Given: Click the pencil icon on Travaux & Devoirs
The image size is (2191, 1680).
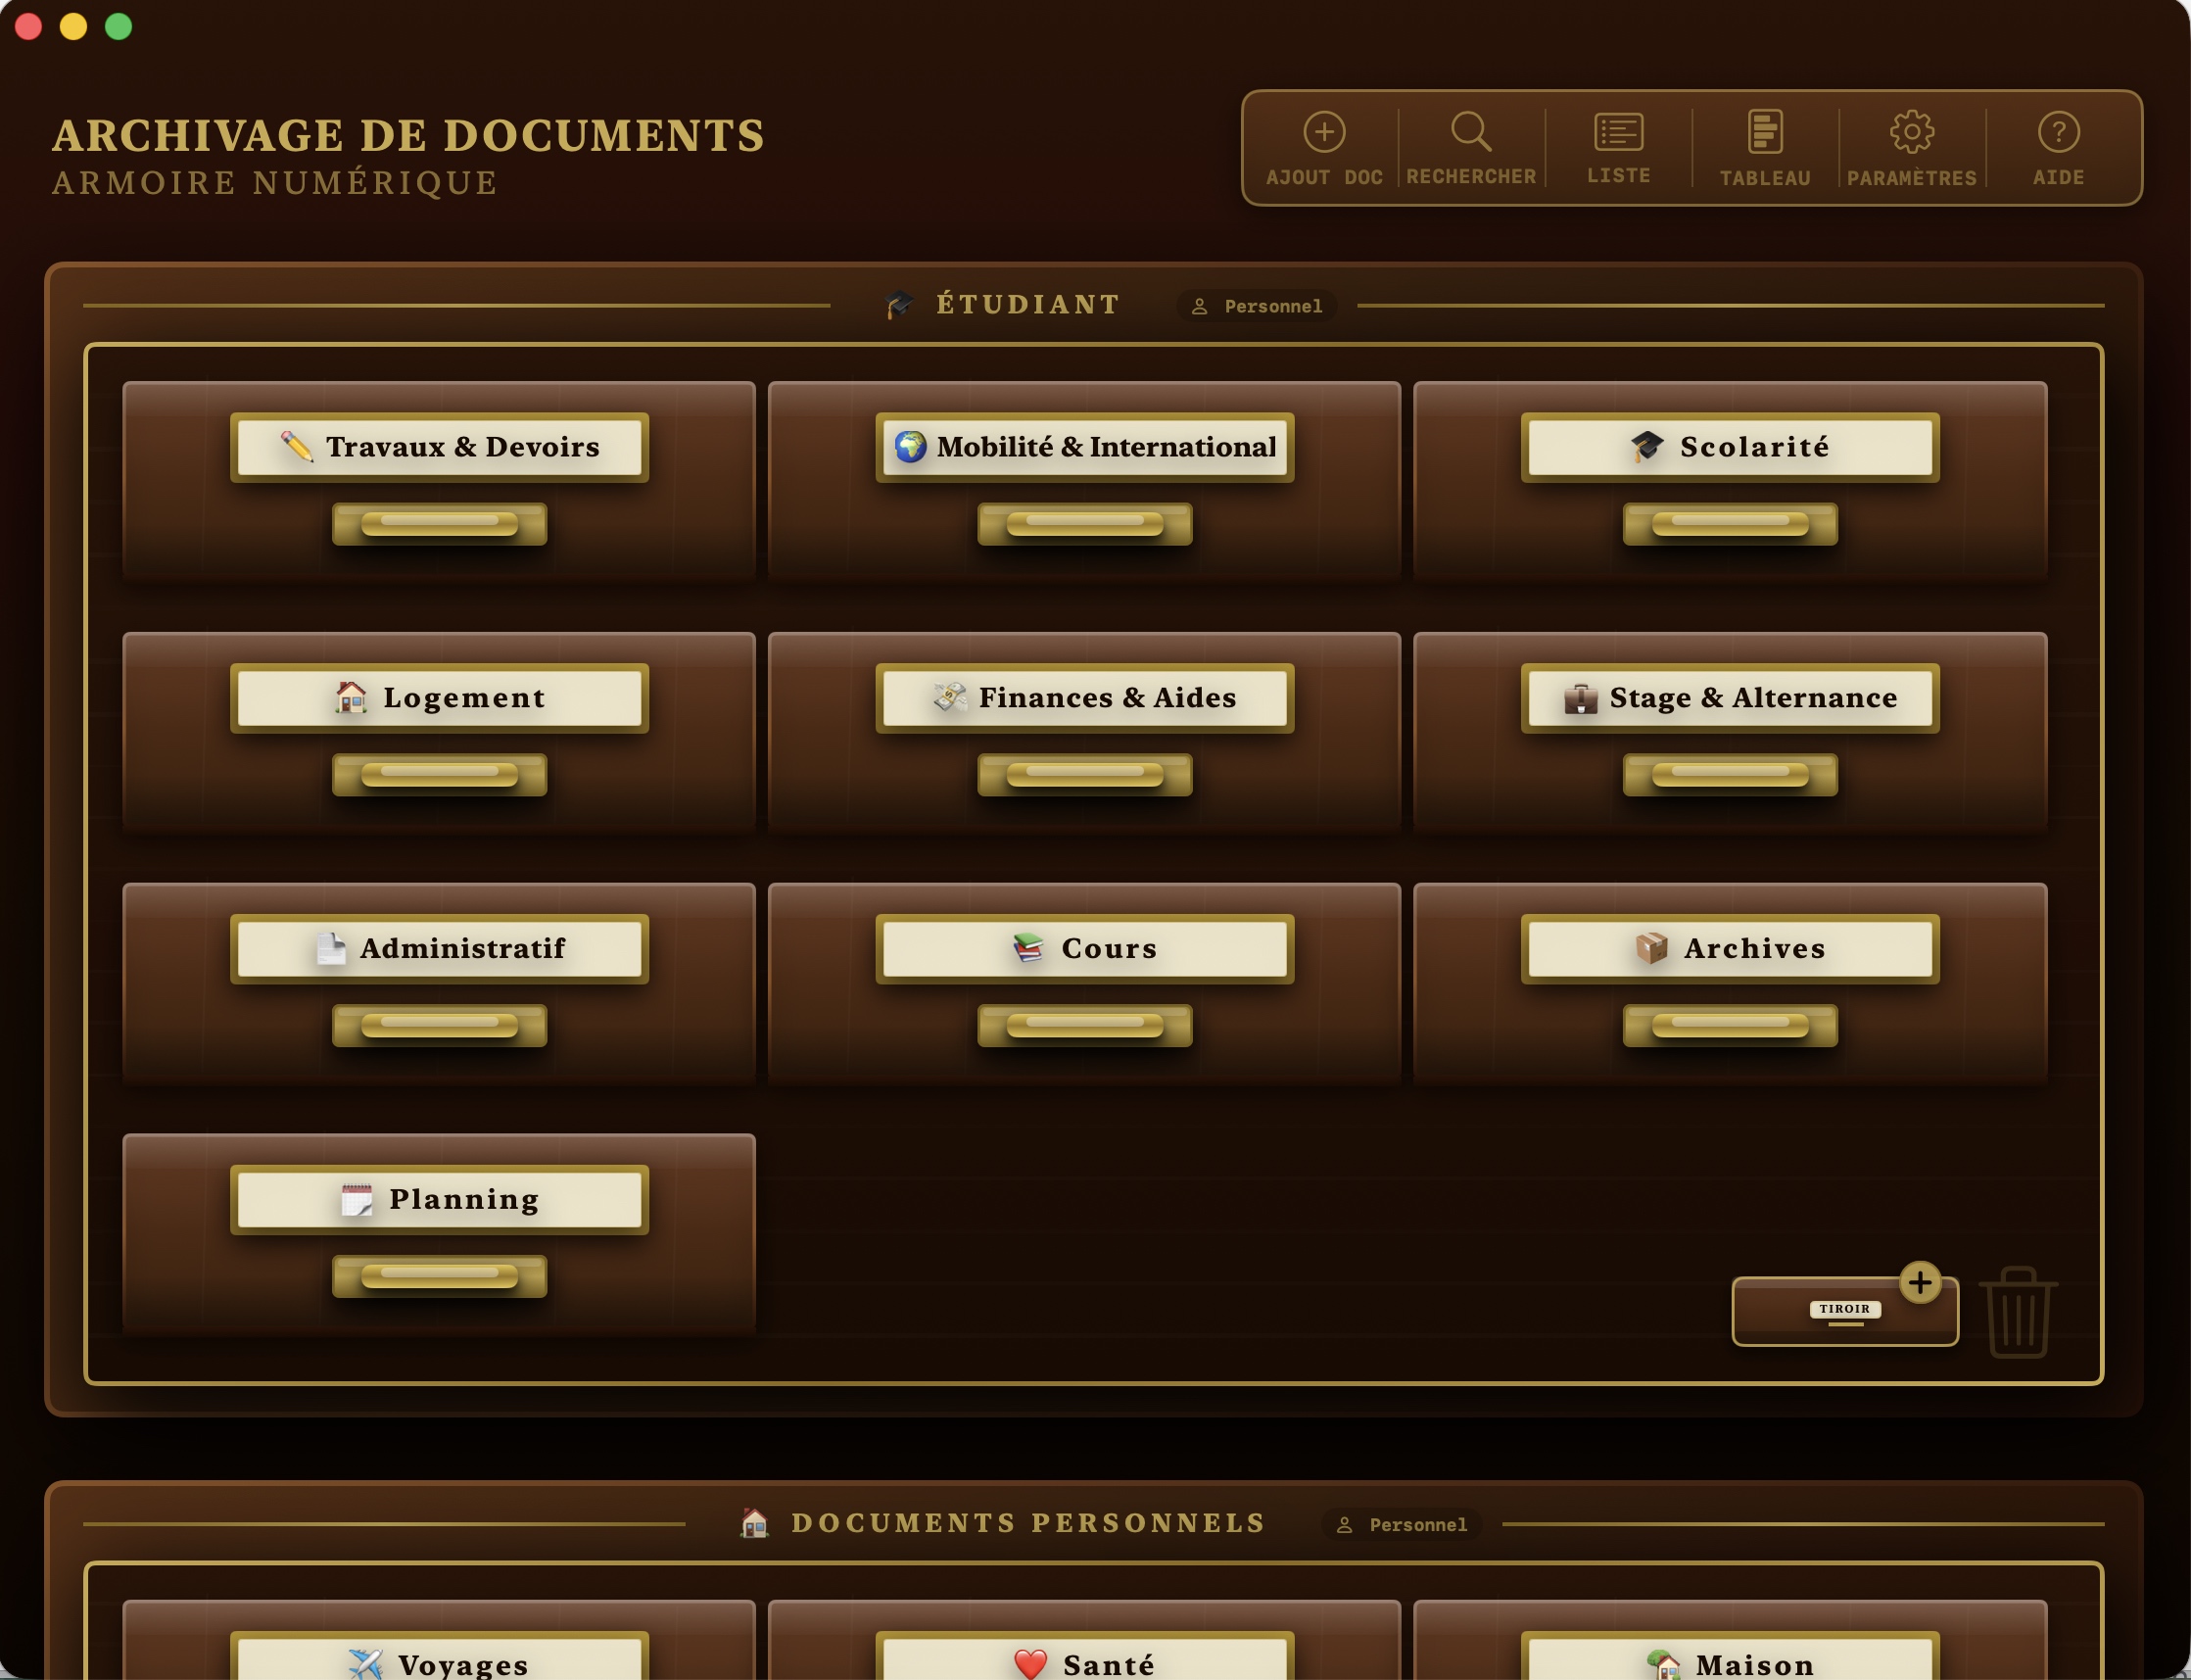Looking at the screenshot, I should click(x=297, y=447).
